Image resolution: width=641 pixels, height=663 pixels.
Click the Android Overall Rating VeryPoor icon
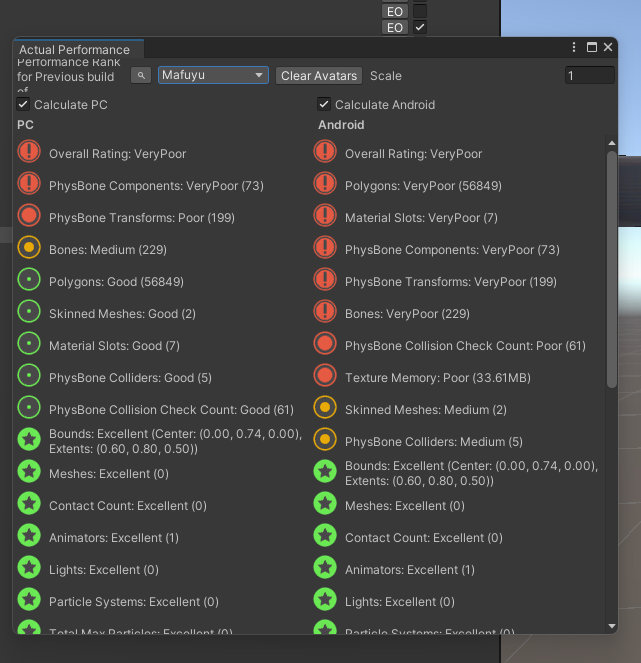pos(325,151)
